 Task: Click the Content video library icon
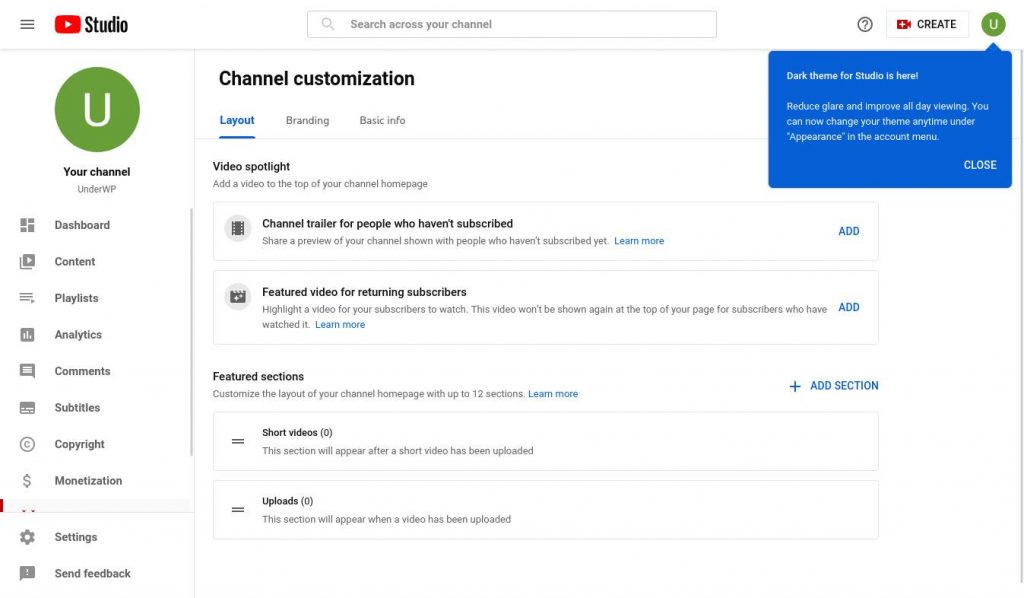27,262
